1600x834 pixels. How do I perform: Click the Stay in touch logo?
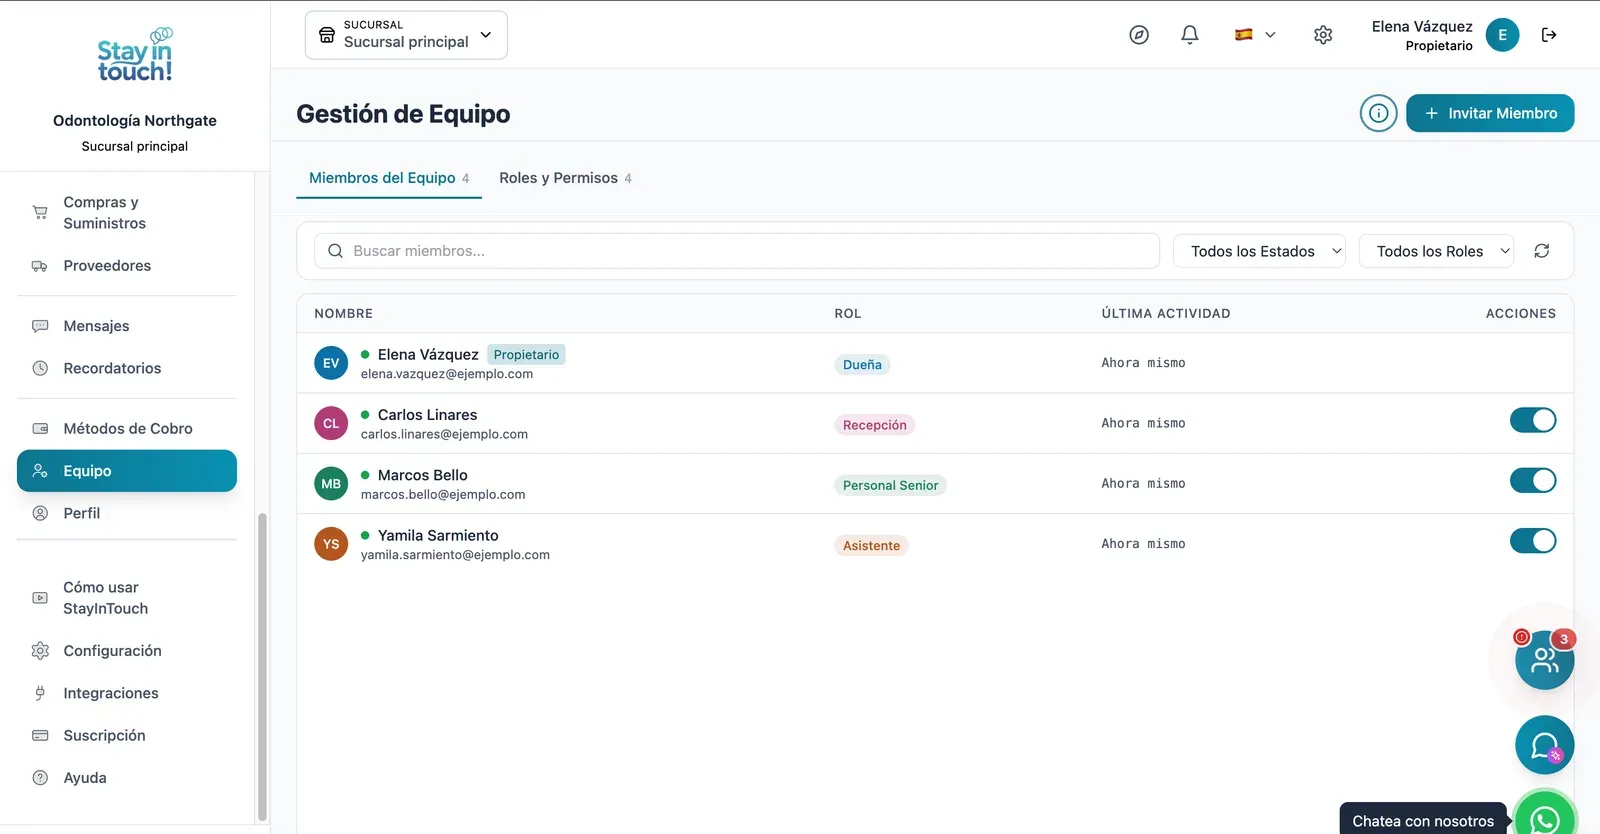pos(135,56)
